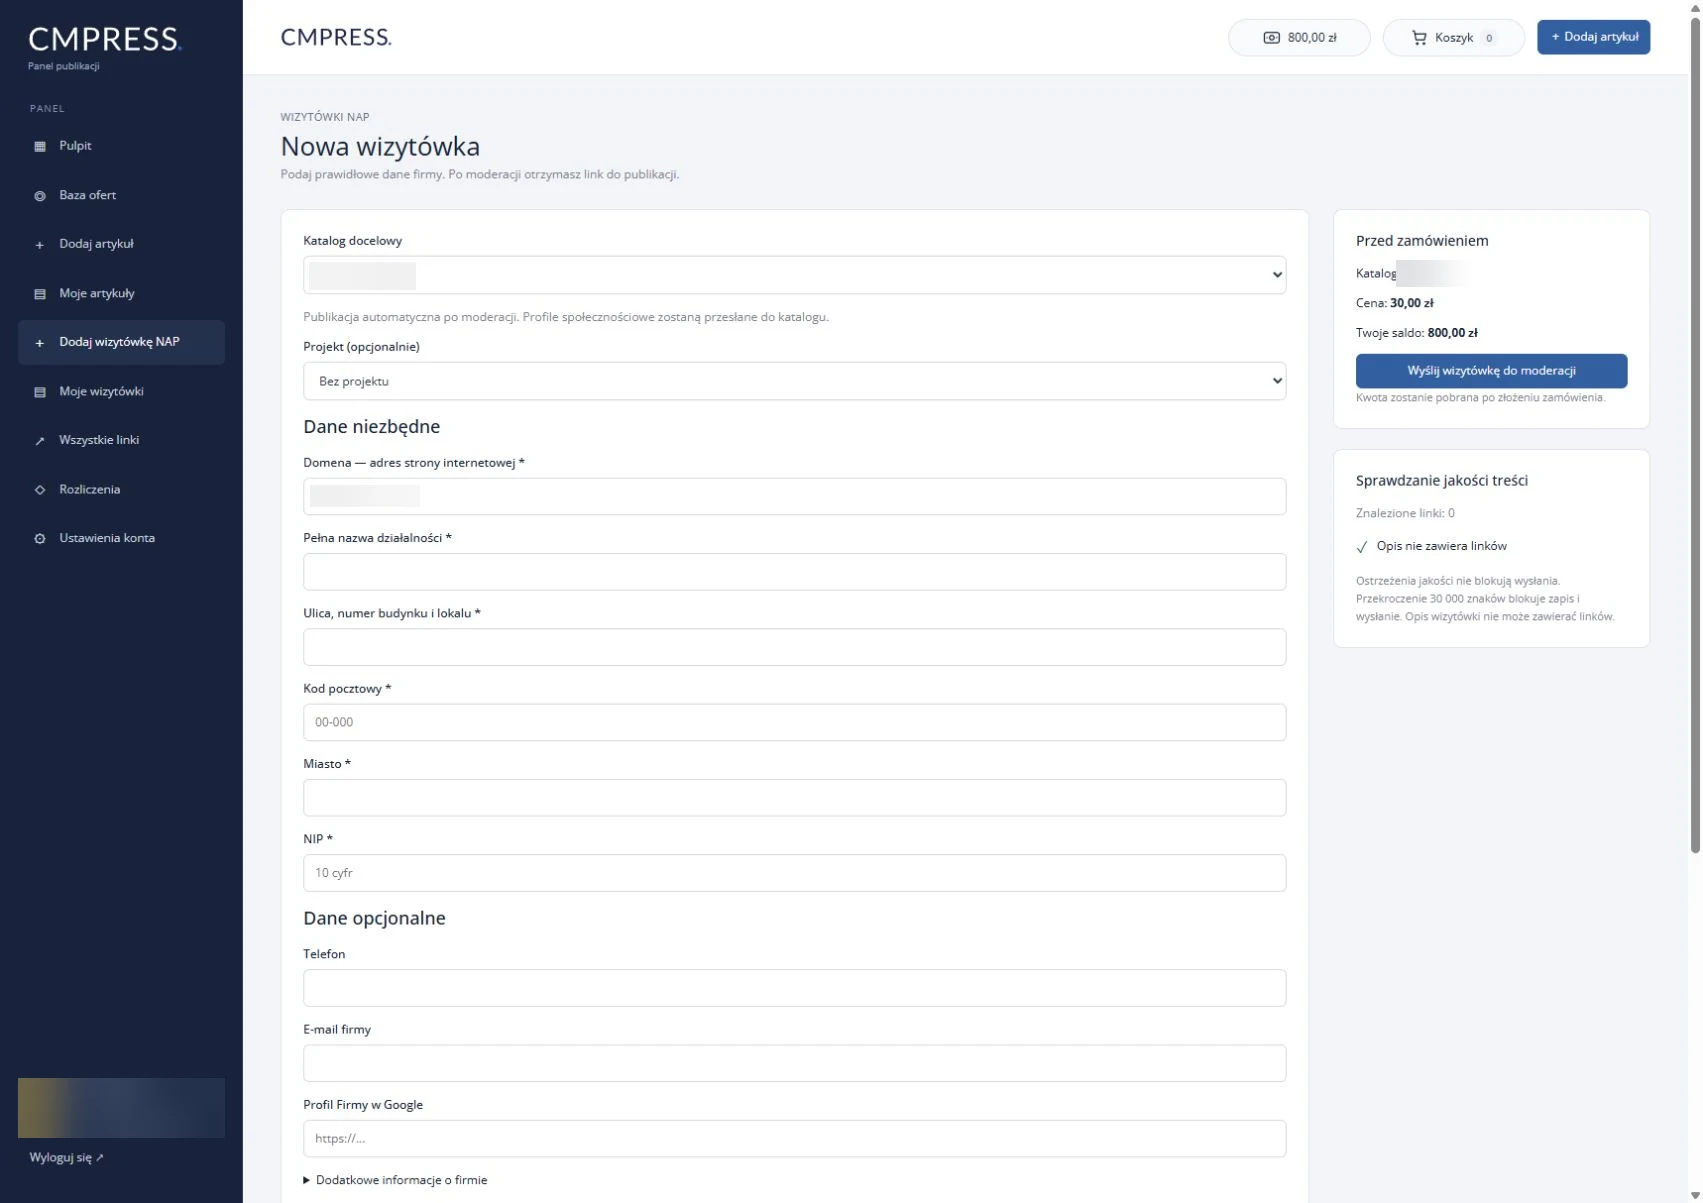Click the diamond icon beside Rozliczenia
The height and width of the screenshot is (1203, 1703).
click(x=40, y=490)
